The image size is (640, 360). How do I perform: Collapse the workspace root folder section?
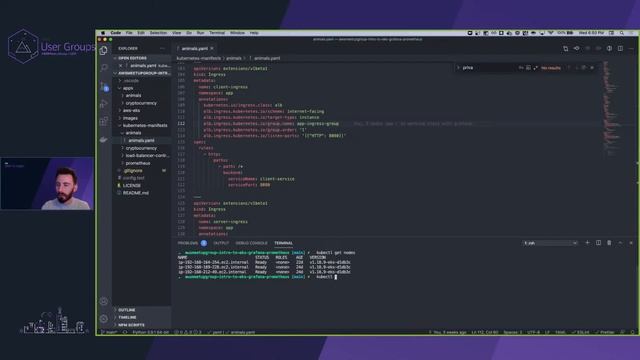[x=142, y=73]
